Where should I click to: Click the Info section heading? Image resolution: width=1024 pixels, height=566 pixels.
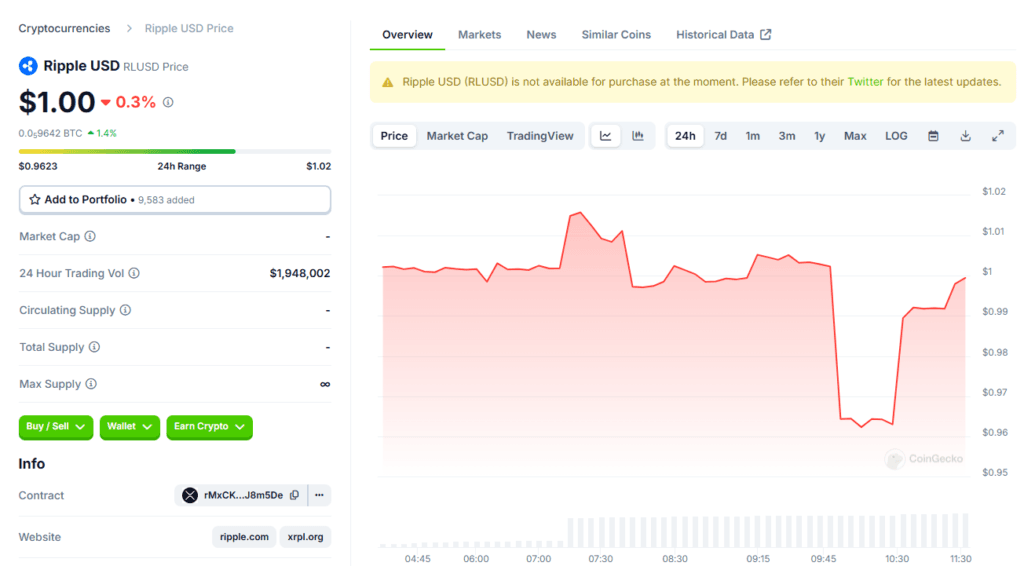[x=31, y=464]
